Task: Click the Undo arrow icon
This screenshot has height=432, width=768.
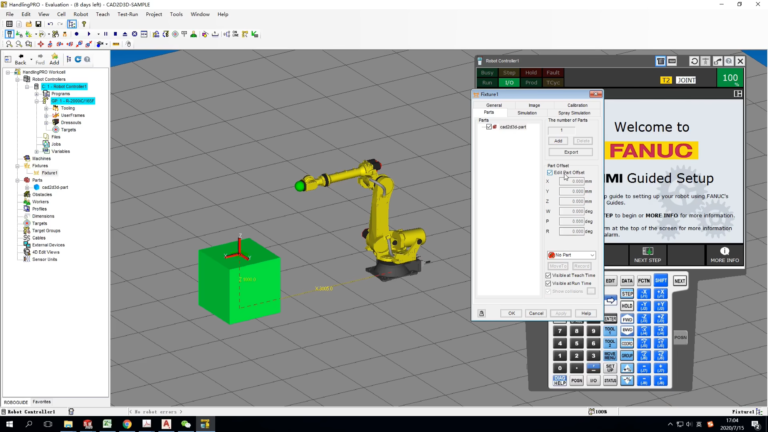Action: tap(50, 24)
